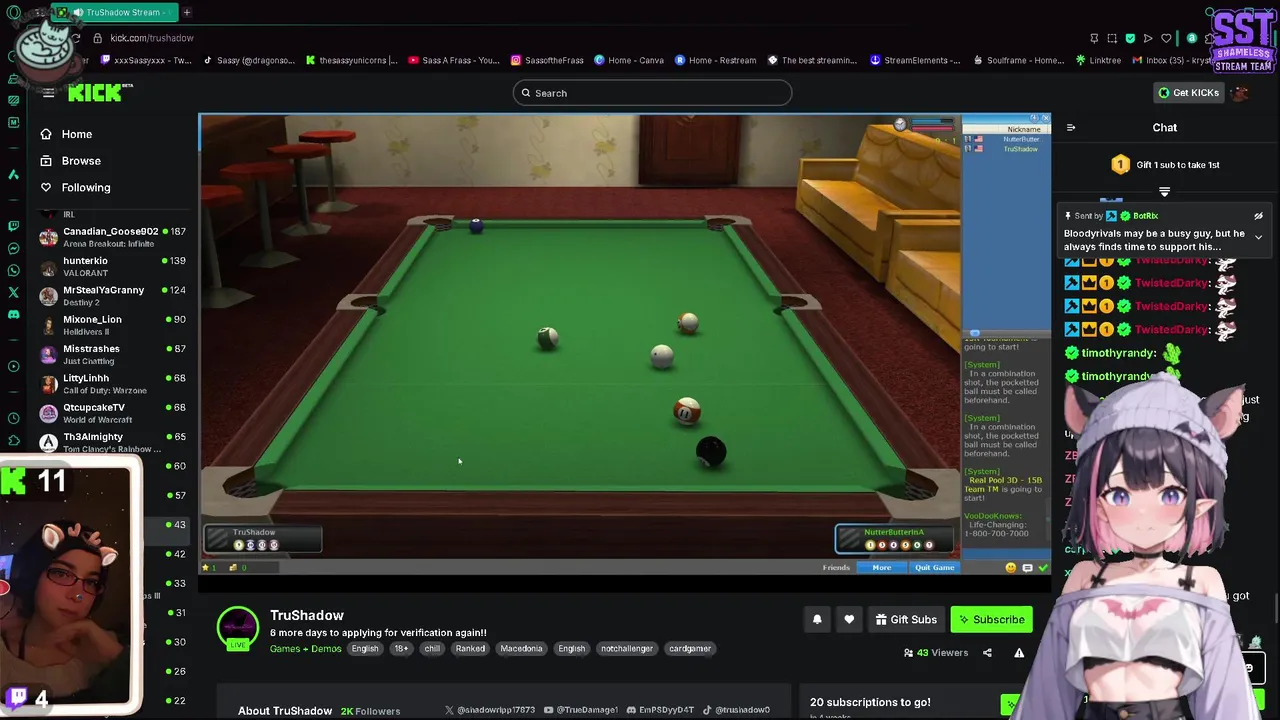The image size is (1280, 720).
Task: Click the Friends label in the pool game
Action: pyautogui.click(x=836, y=568)
